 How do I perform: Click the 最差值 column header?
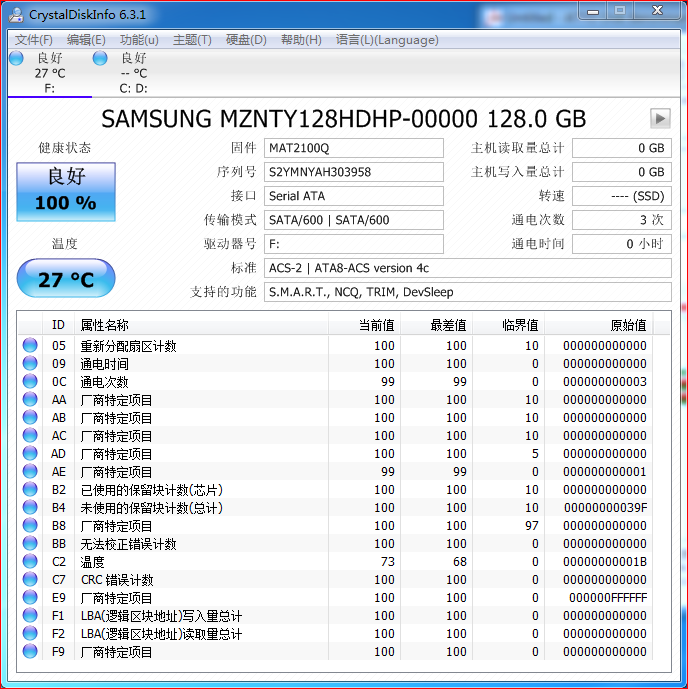coord(436,325)
